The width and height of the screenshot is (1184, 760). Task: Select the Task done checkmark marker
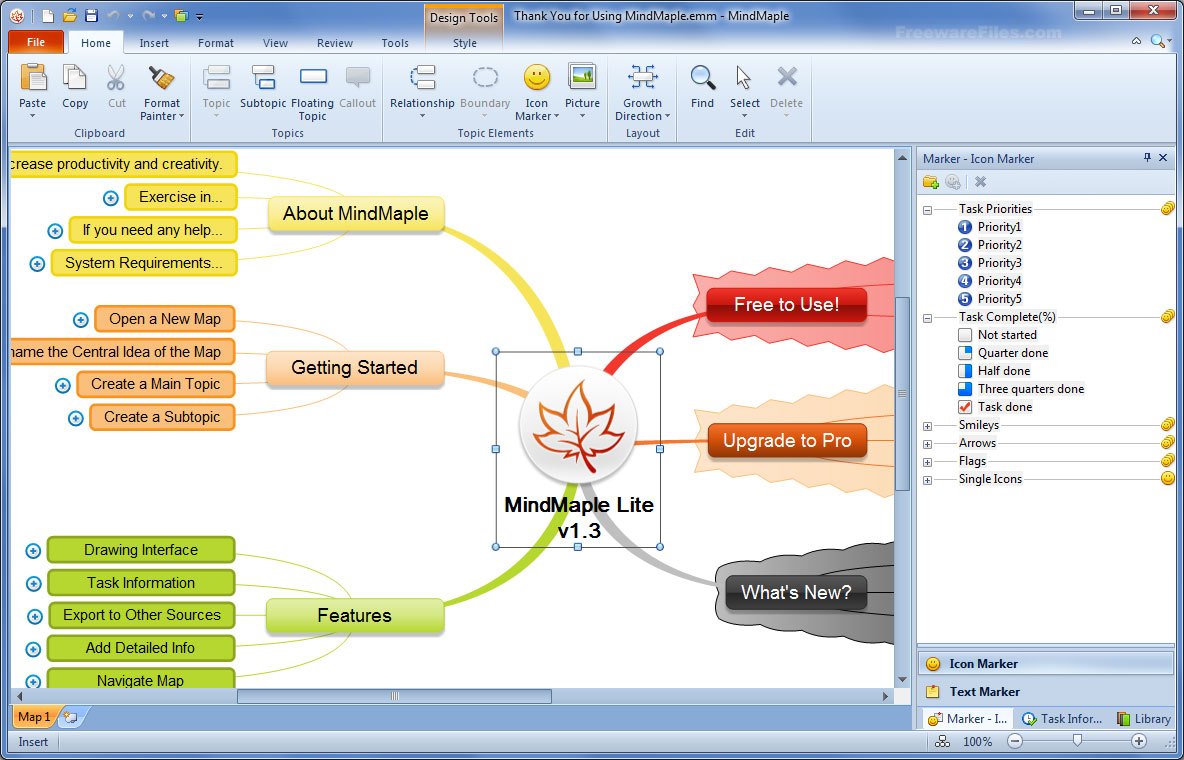pos(964,407)
